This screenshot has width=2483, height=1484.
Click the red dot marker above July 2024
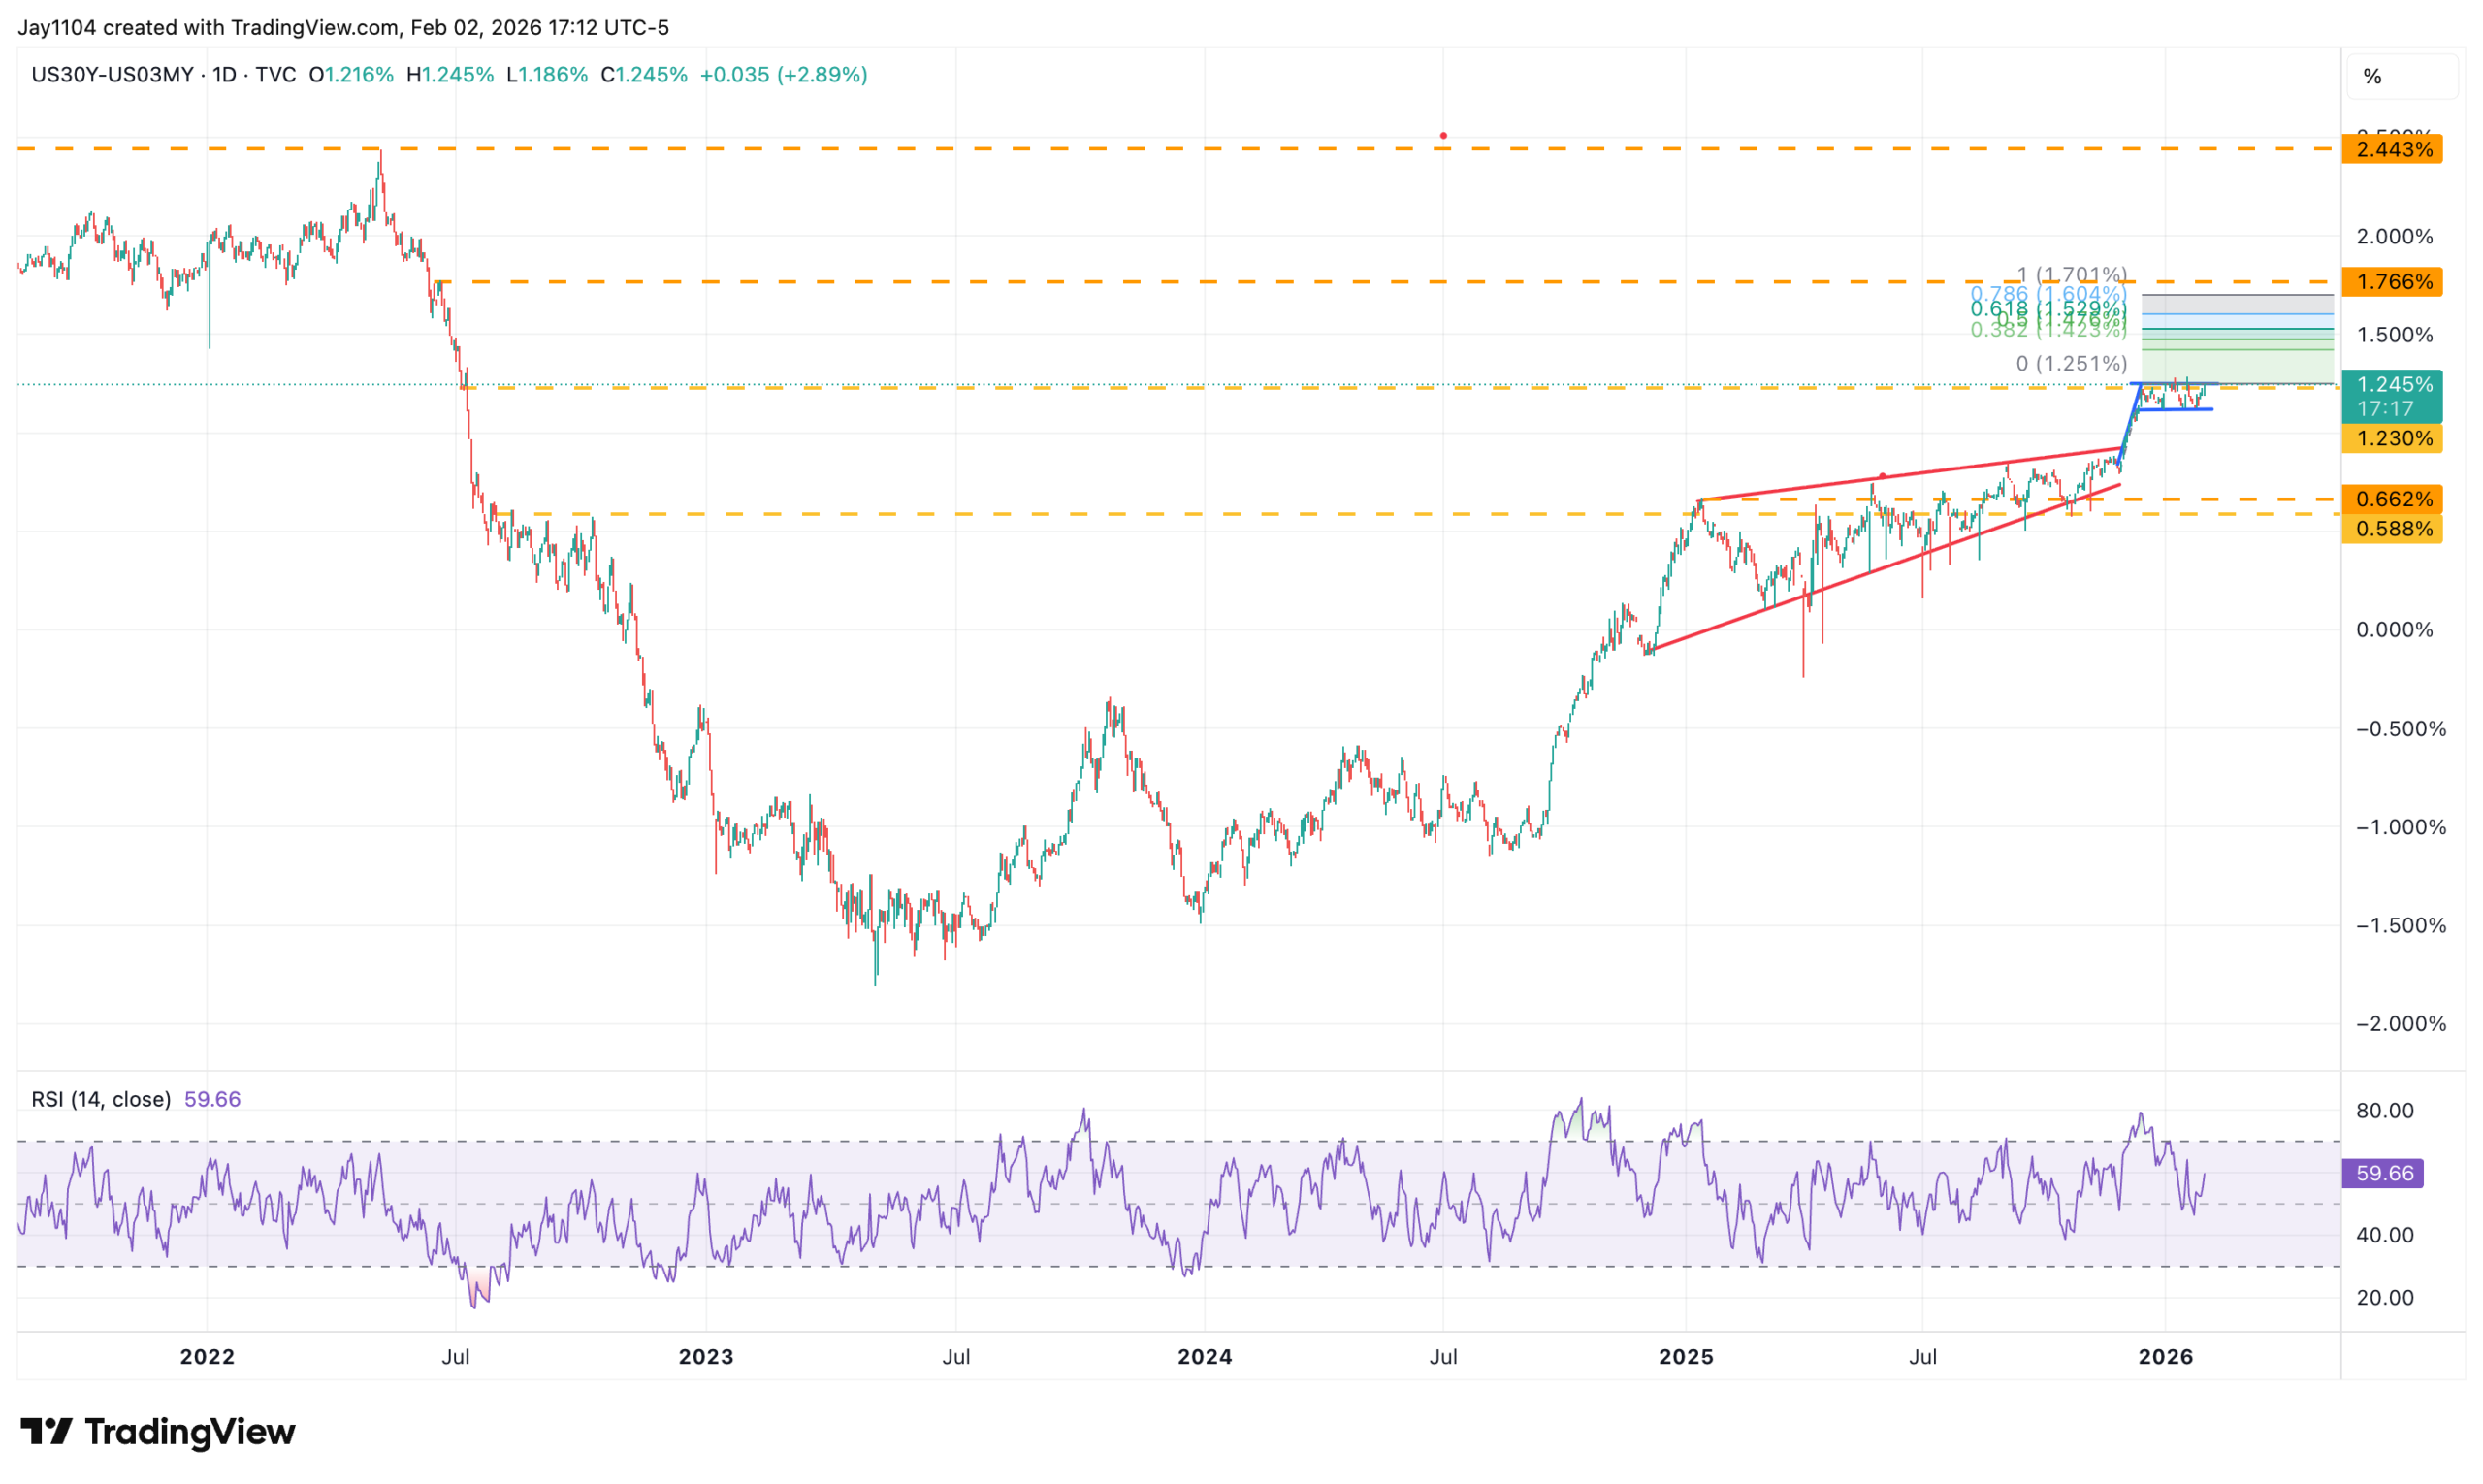(x=1443, y=136)
